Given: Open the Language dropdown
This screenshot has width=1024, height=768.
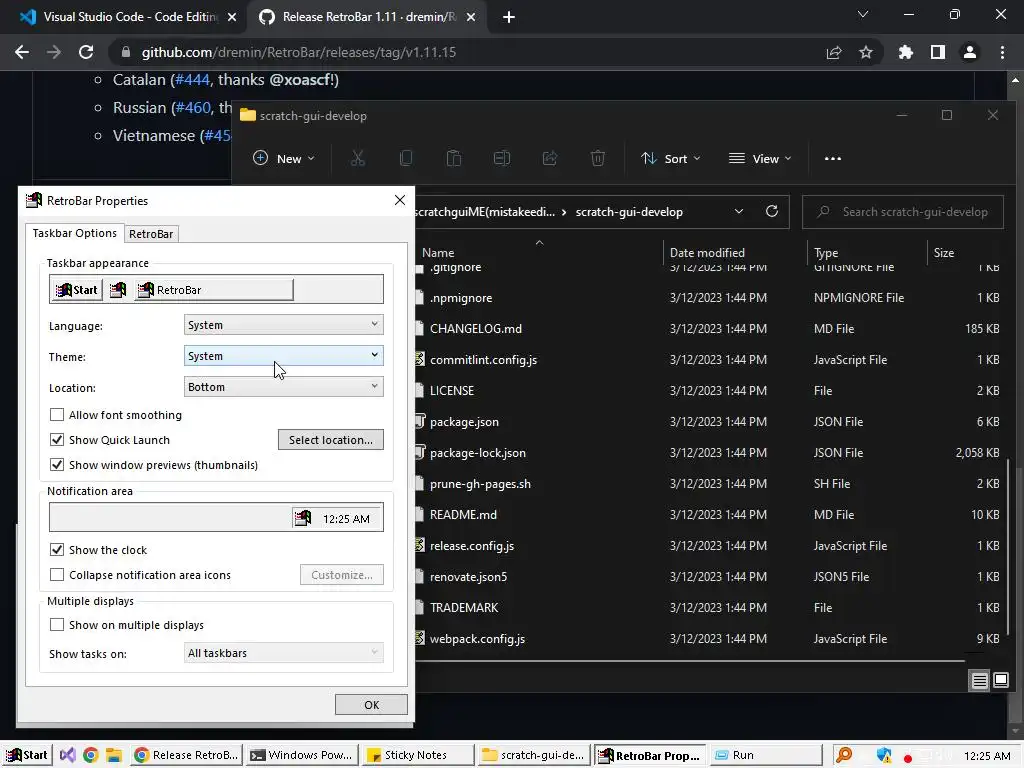Looking at the screenshot, I should tap(283, 325).
